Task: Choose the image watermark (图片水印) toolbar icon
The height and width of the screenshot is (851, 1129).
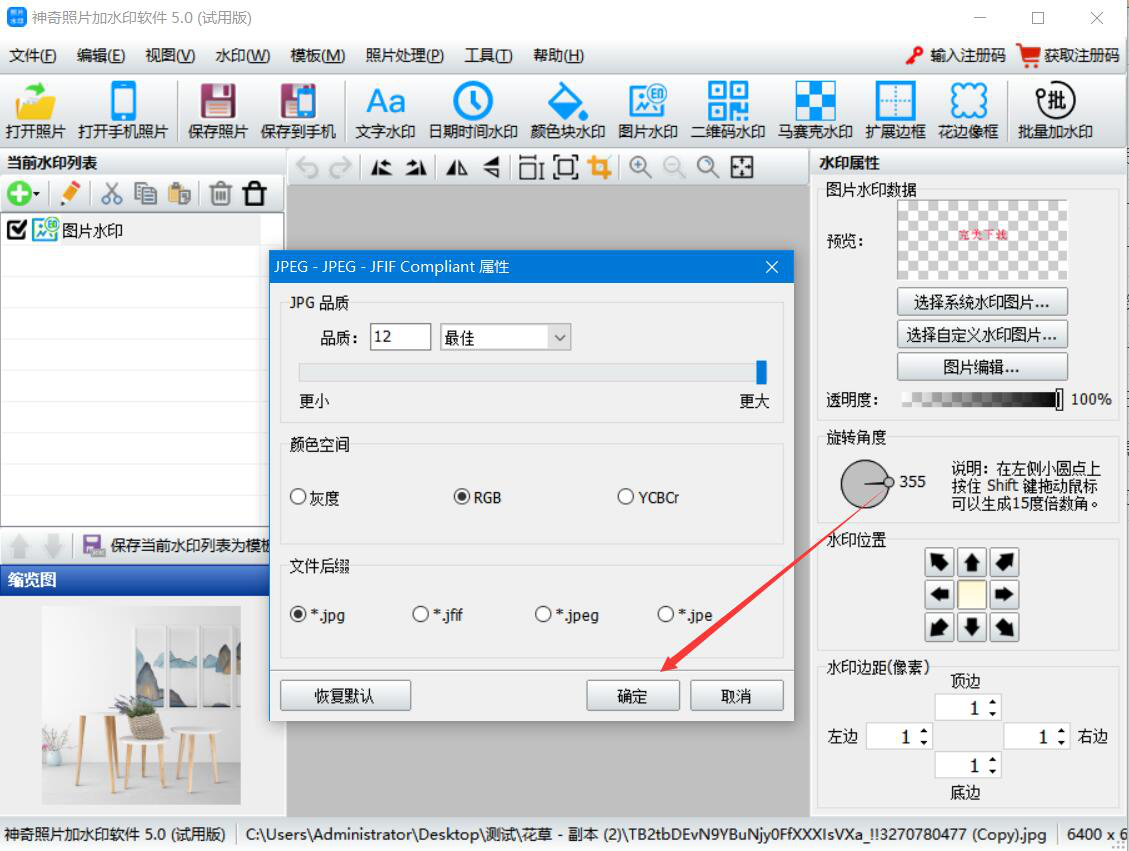Action: point(647,110)
